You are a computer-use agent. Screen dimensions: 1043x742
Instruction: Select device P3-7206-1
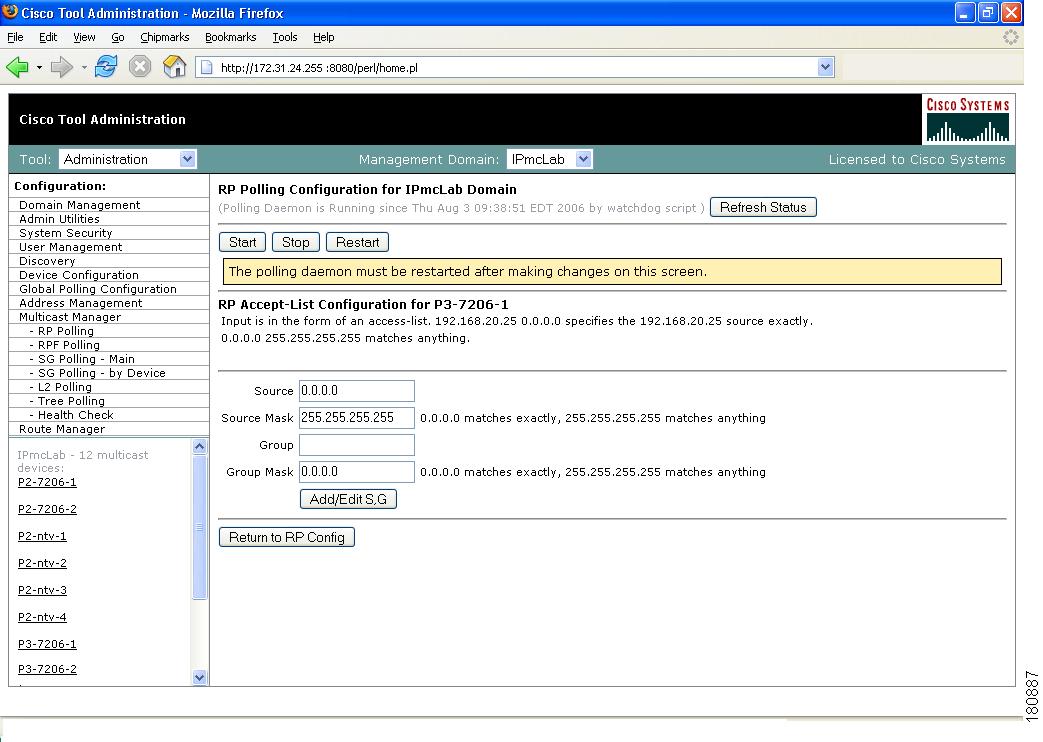click(x=47, y=644)
